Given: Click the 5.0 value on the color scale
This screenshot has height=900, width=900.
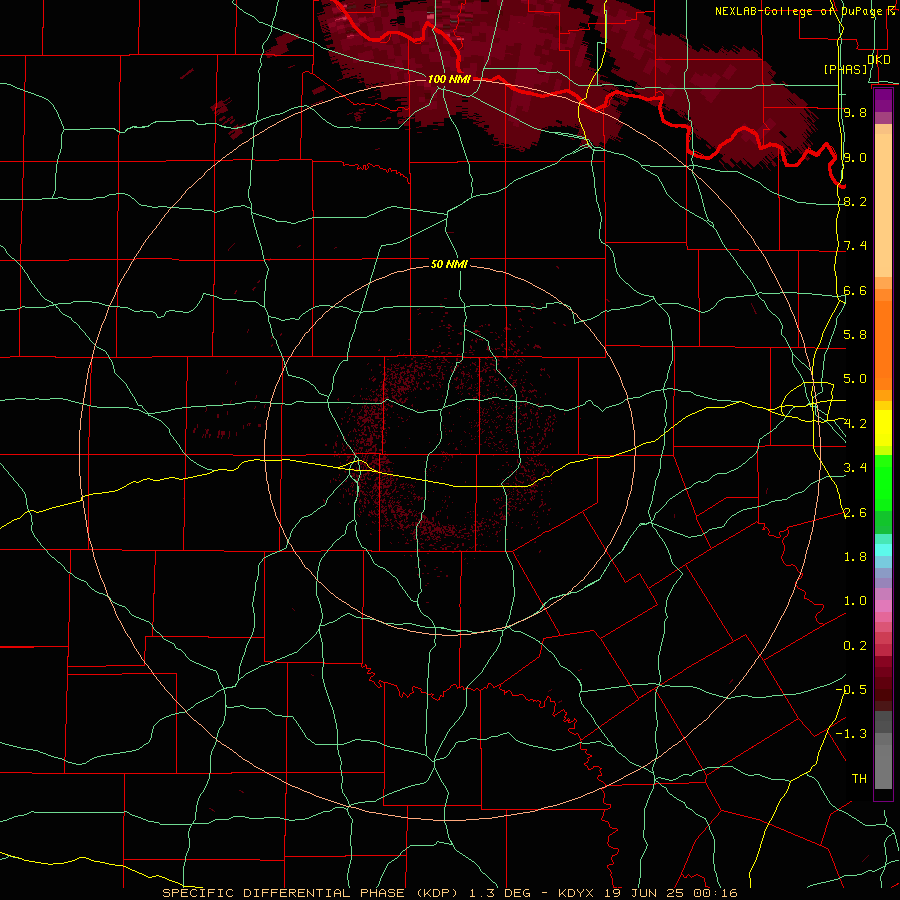Looking at the screenshot, I should (x=855, y=379).
